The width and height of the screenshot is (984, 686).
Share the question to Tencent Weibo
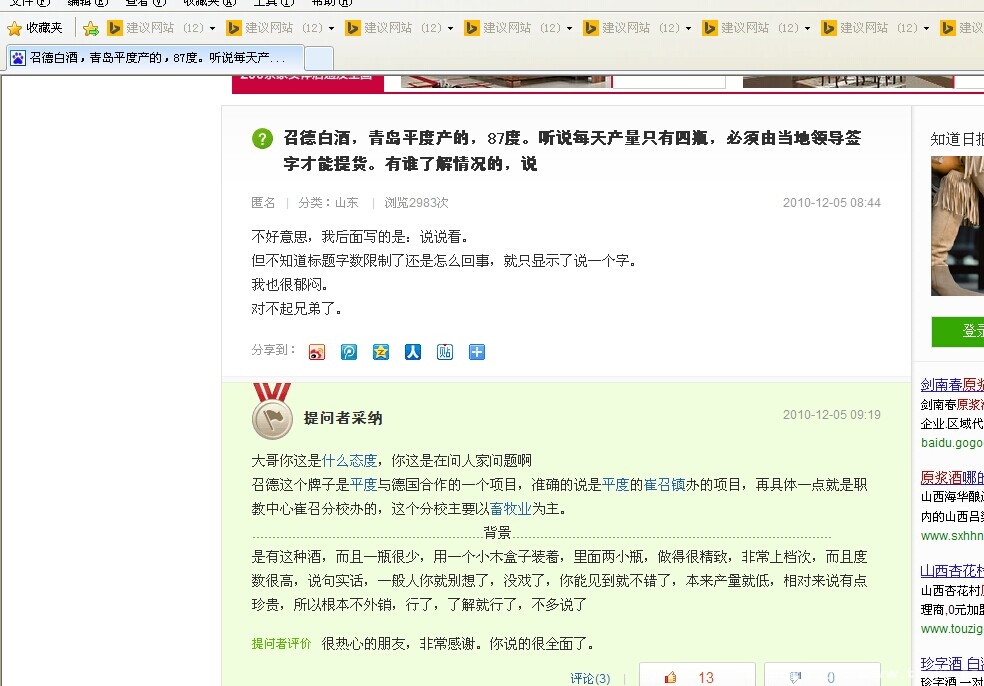click(349, 352)
